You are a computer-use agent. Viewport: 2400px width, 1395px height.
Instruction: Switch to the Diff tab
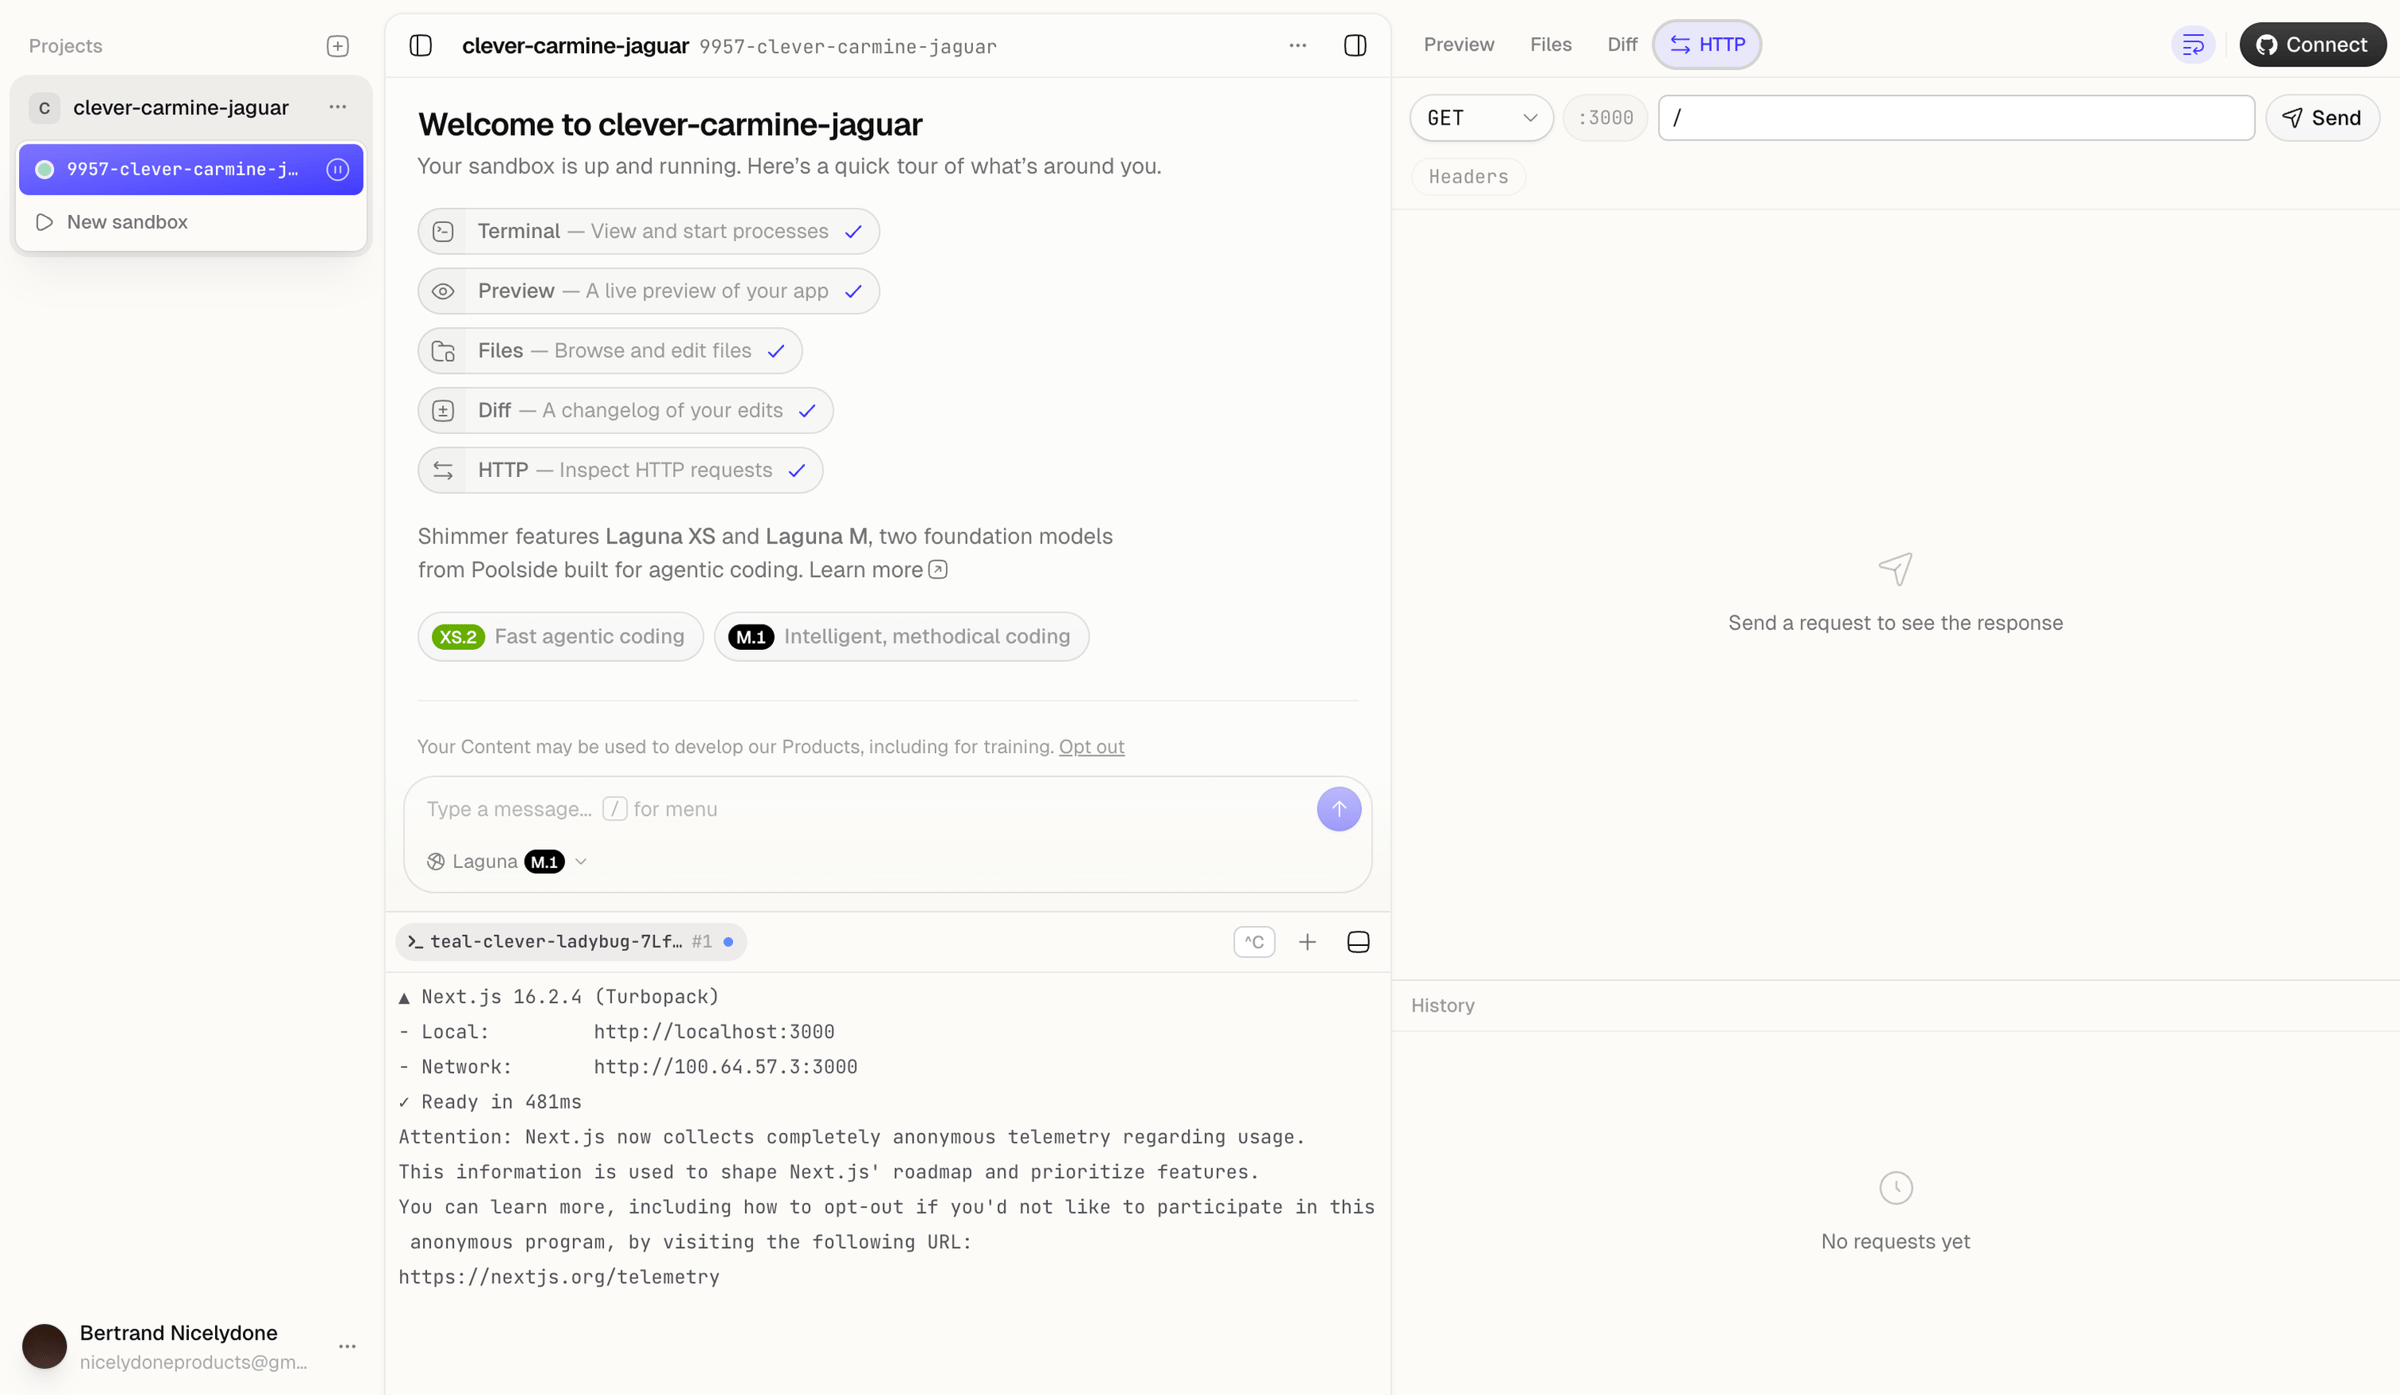point(1621,45)
